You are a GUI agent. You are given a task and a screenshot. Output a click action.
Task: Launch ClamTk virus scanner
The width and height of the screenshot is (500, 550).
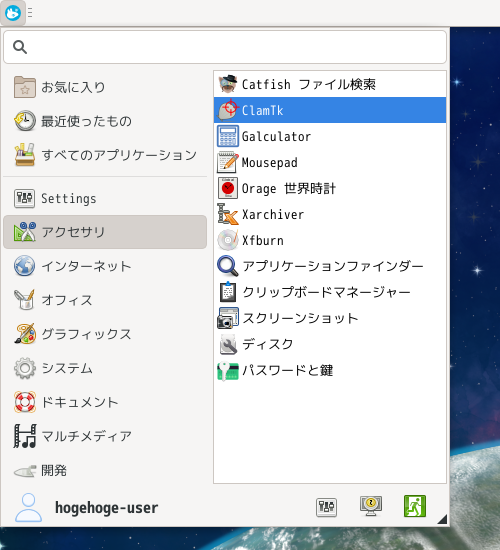pyautogui.click(x=330, y=110)
